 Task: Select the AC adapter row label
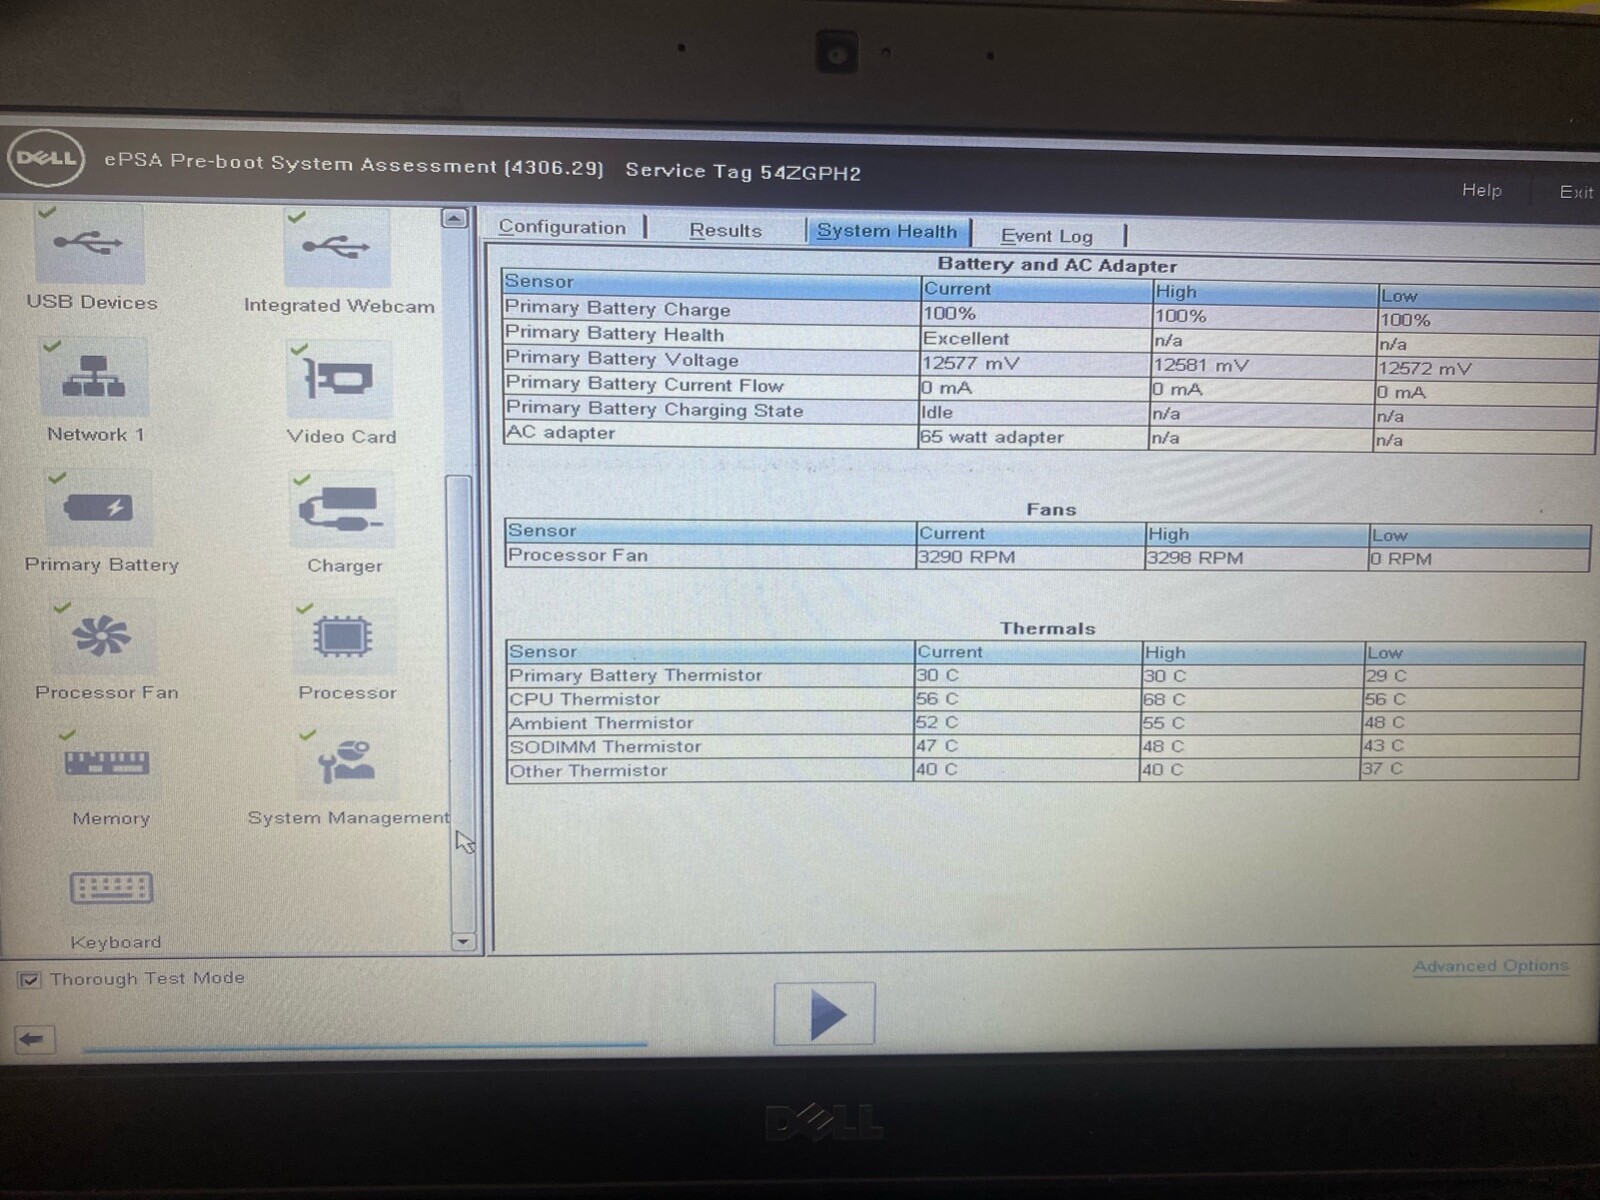561,433
